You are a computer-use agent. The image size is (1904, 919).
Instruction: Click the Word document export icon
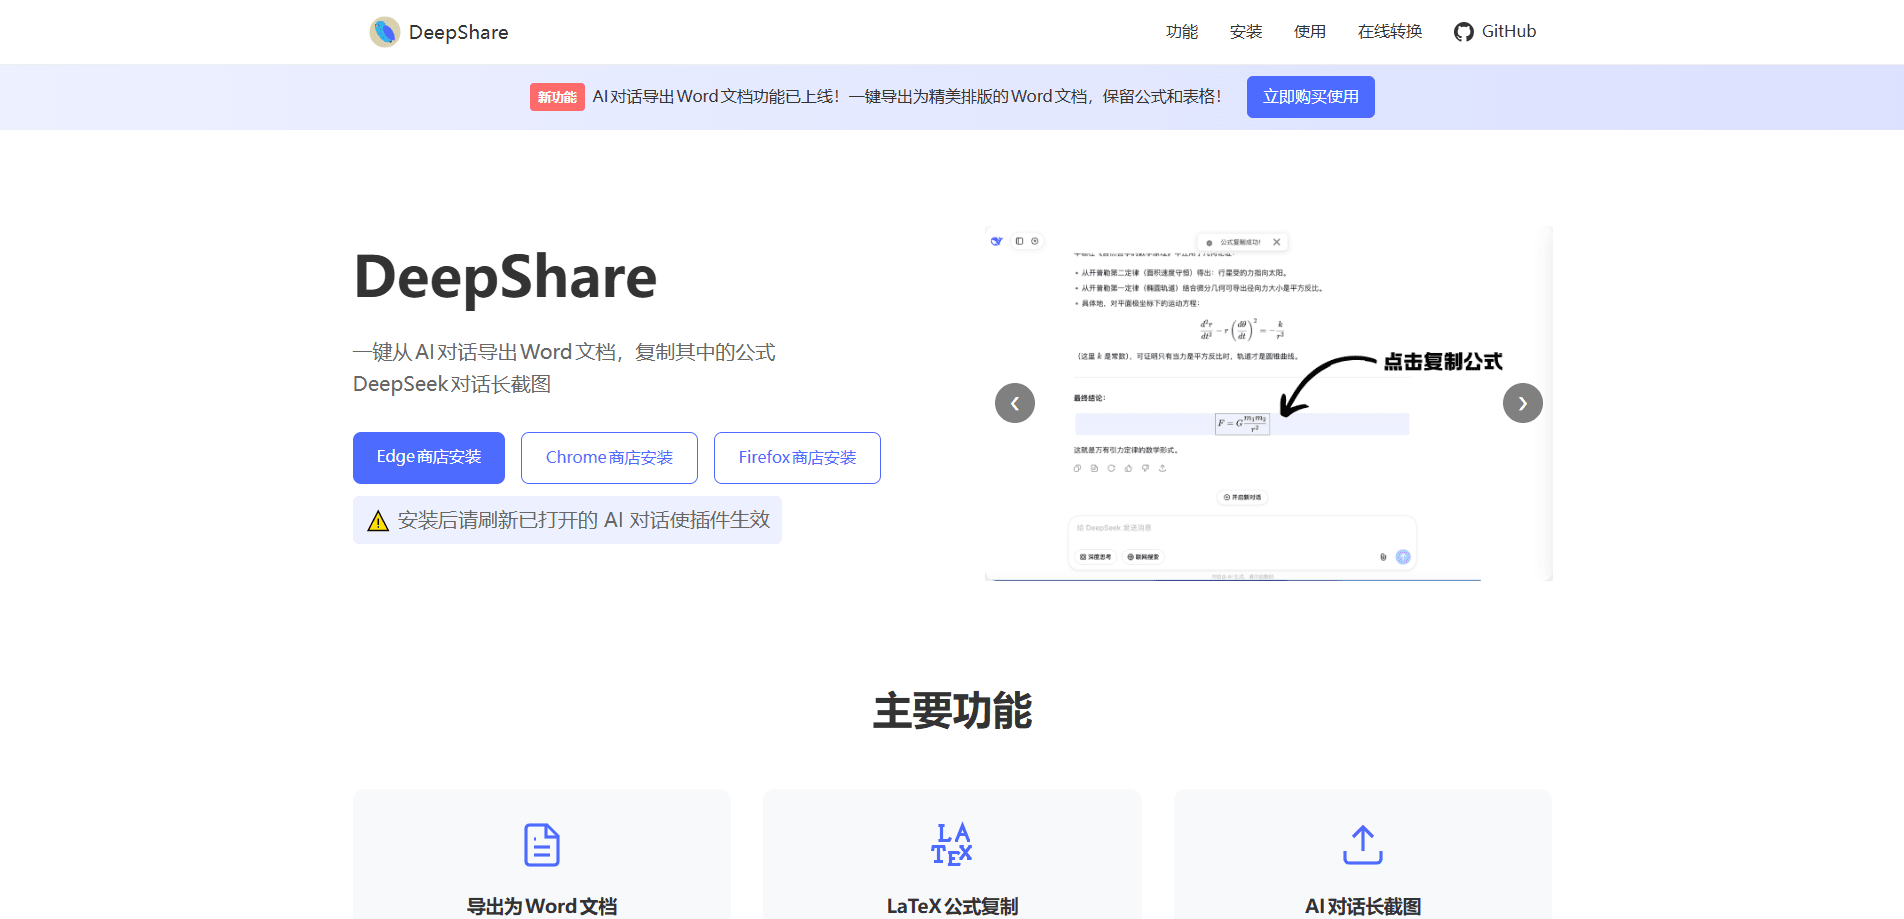(542, 845)
